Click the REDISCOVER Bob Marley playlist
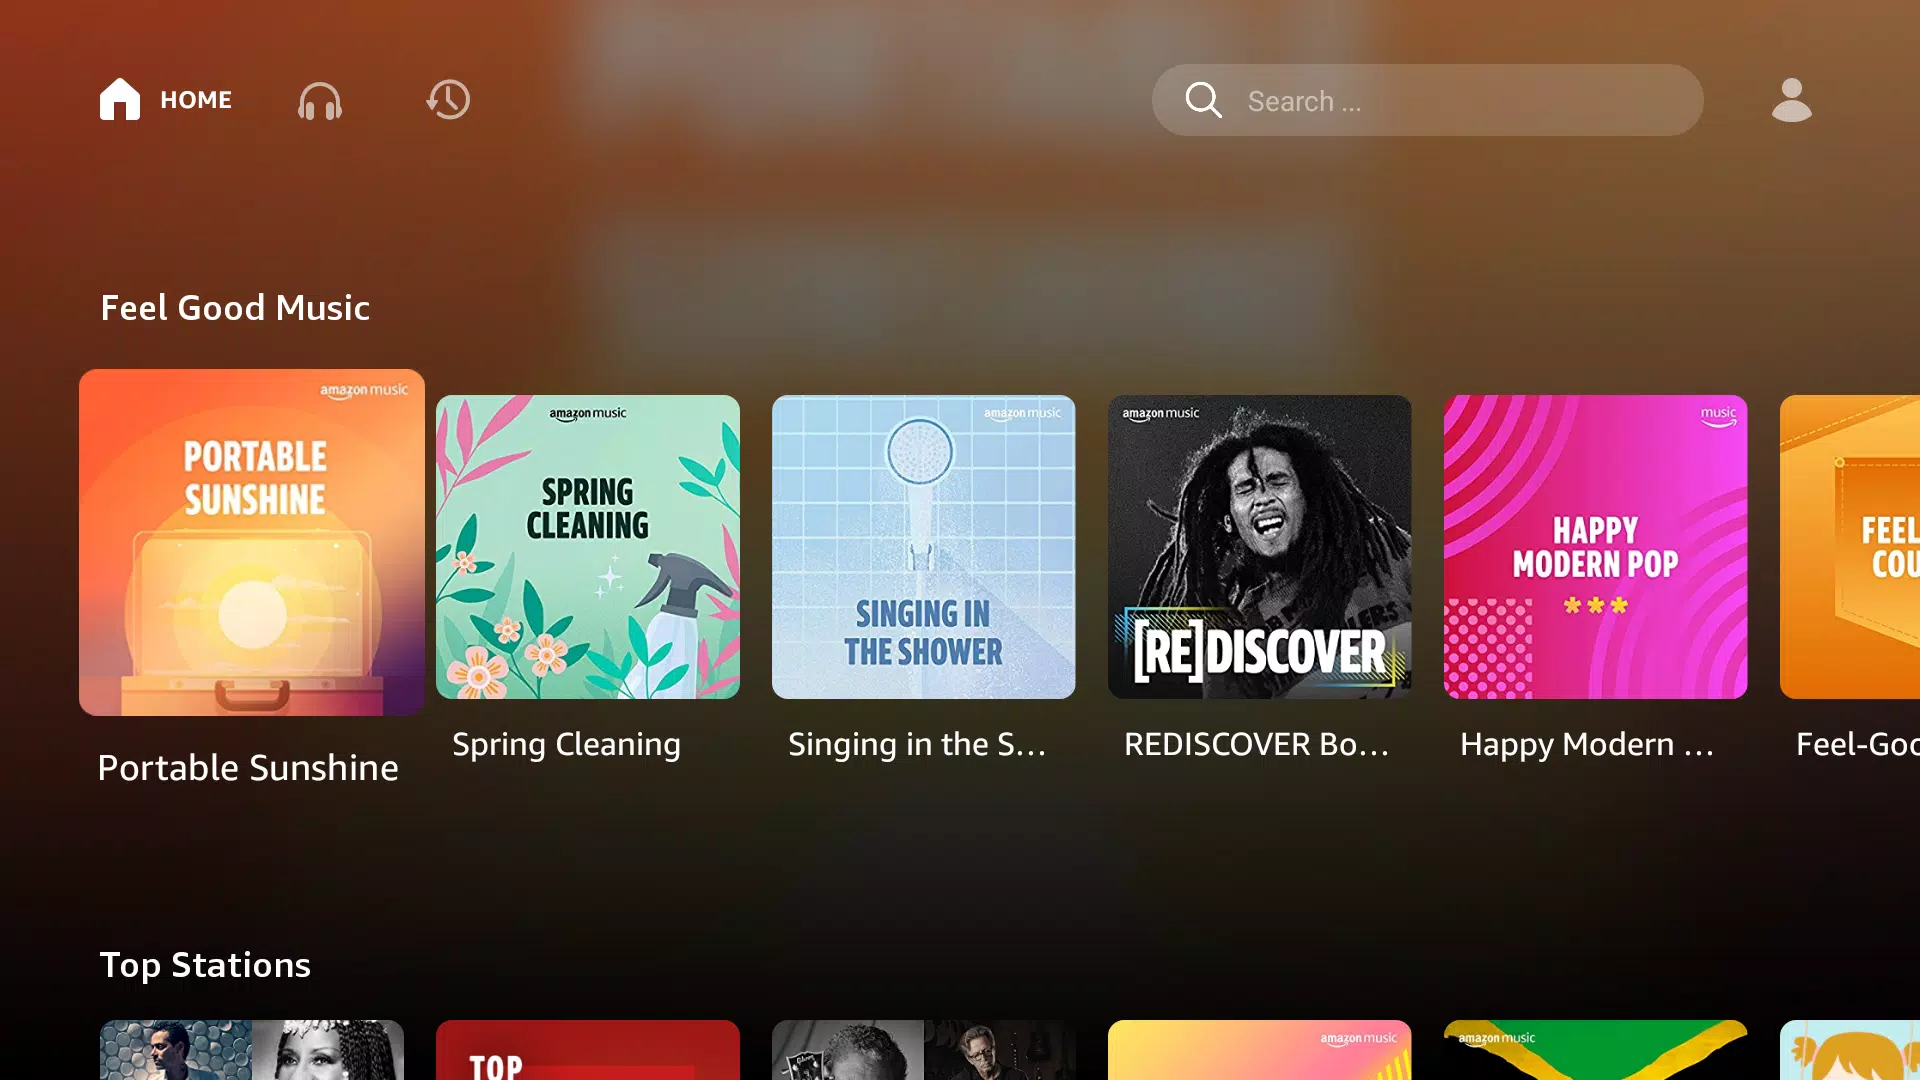The width and height of the screenshot is (1920, 1080). click(1259, 547)
